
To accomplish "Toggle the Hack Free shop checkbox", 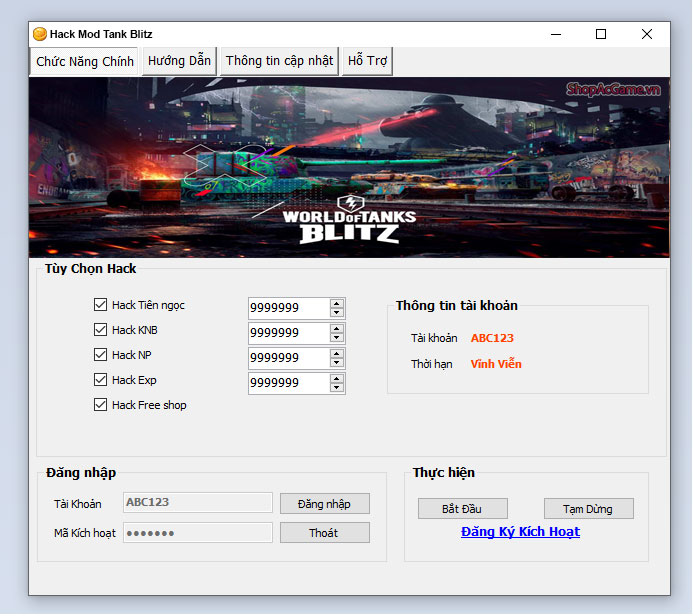I will pyautogui.click(x=100, y=405).
